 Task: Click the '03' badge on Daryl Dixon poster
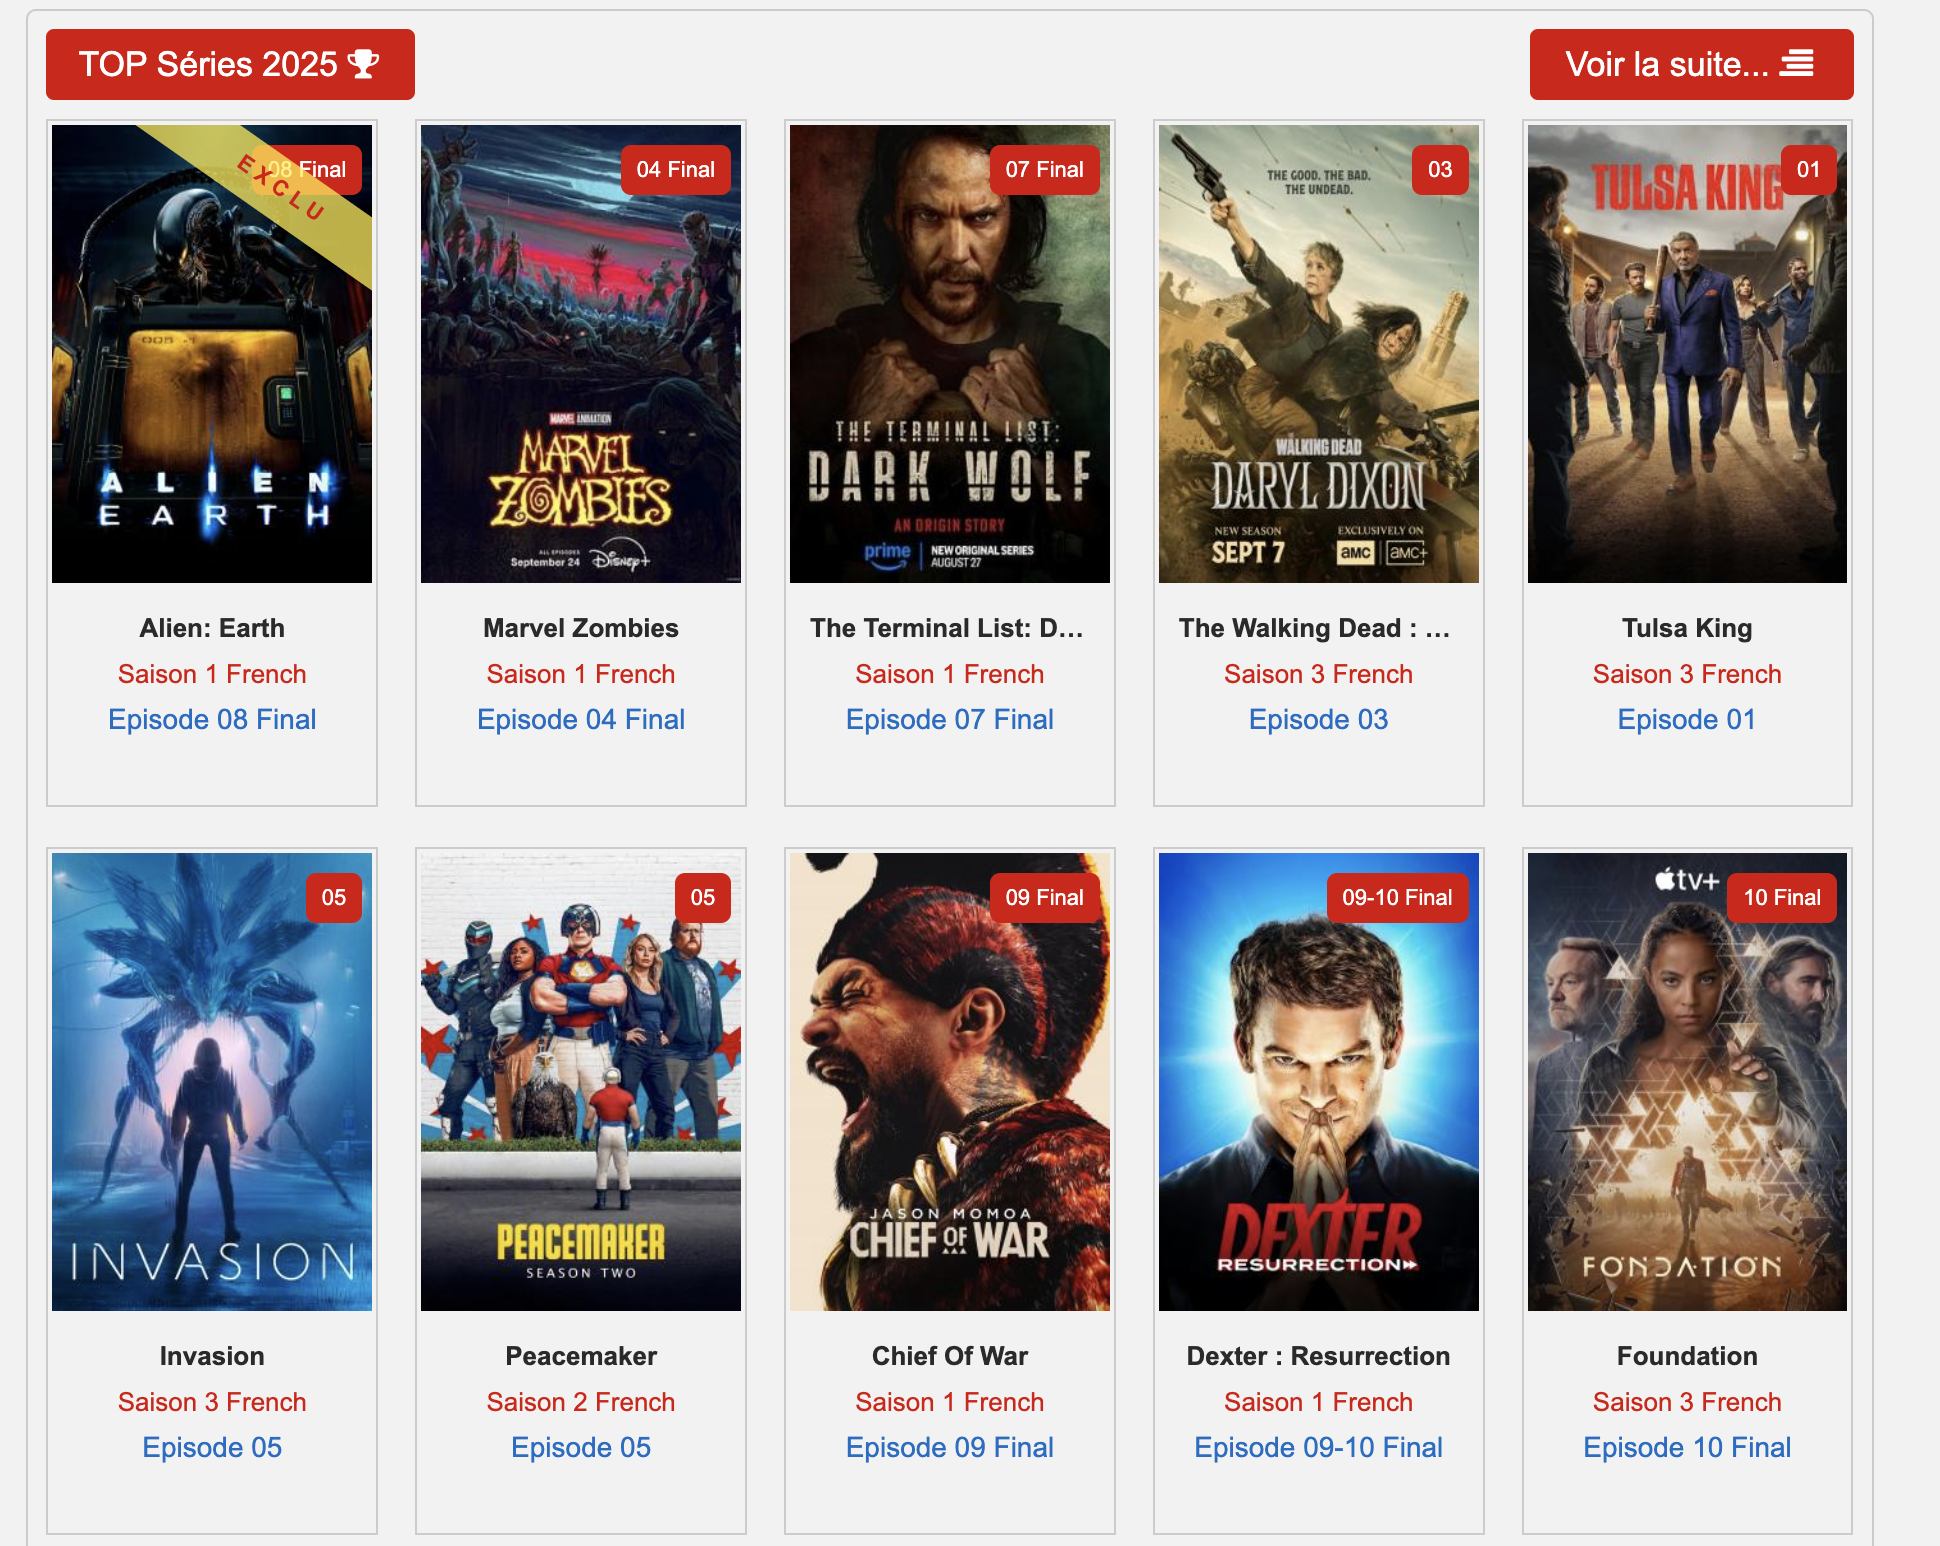[x=1439, y=170]
